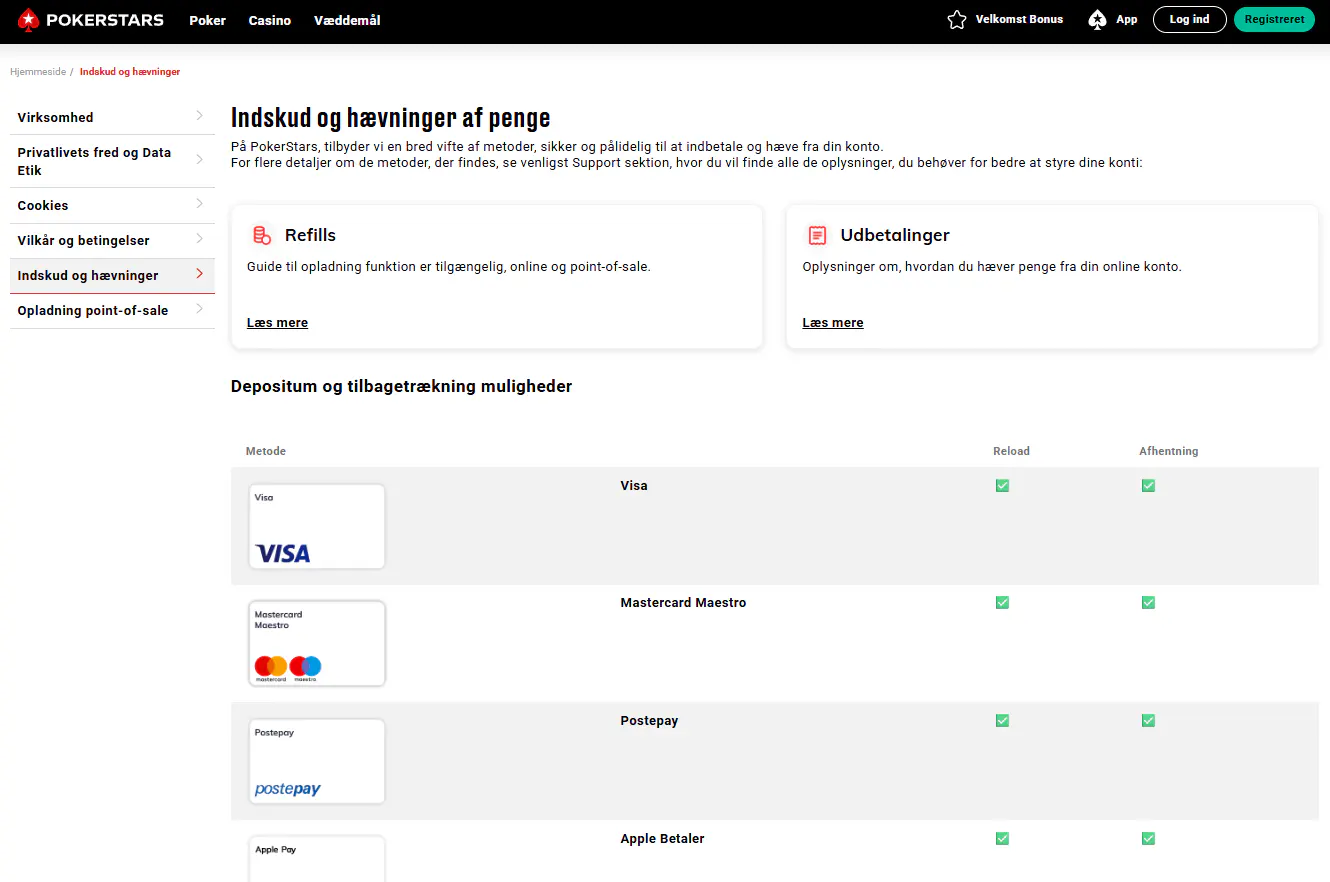The image size is (1330, 882).
Task: Click the red Indskud og hævninger chevron
Action: 200,274
